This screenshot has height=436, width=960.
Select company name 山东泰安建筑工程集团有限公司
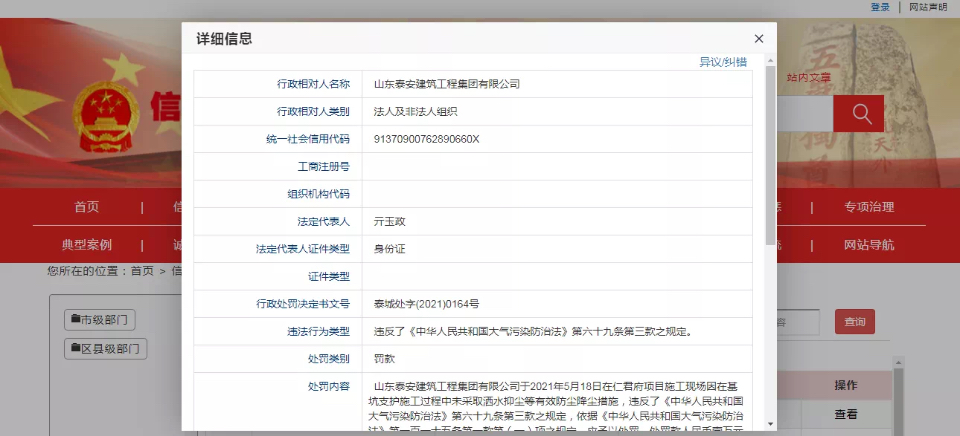coord(447,84)
